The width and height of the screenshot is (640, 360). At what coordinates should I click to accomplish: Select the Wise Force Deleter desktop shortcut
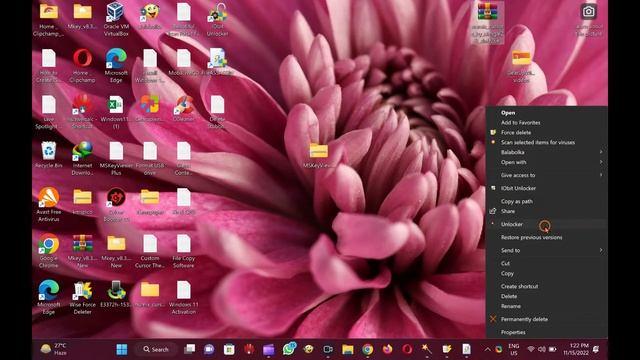point(82,297)
